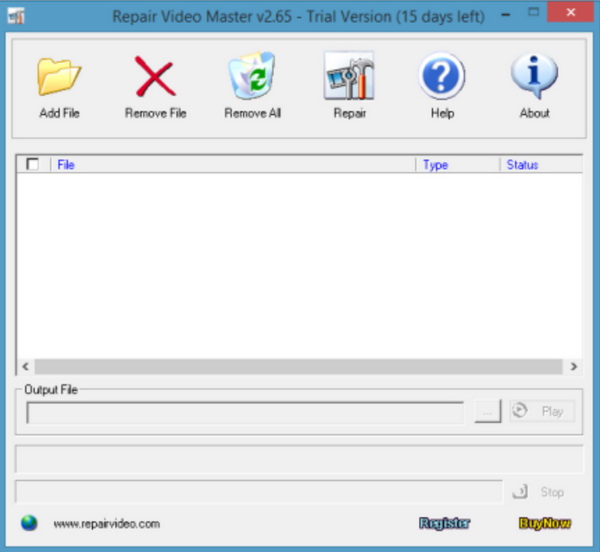Viewport: 600px width, 552px height.
Task: Open About via the info bubble icon
Action: pos(534,75)
